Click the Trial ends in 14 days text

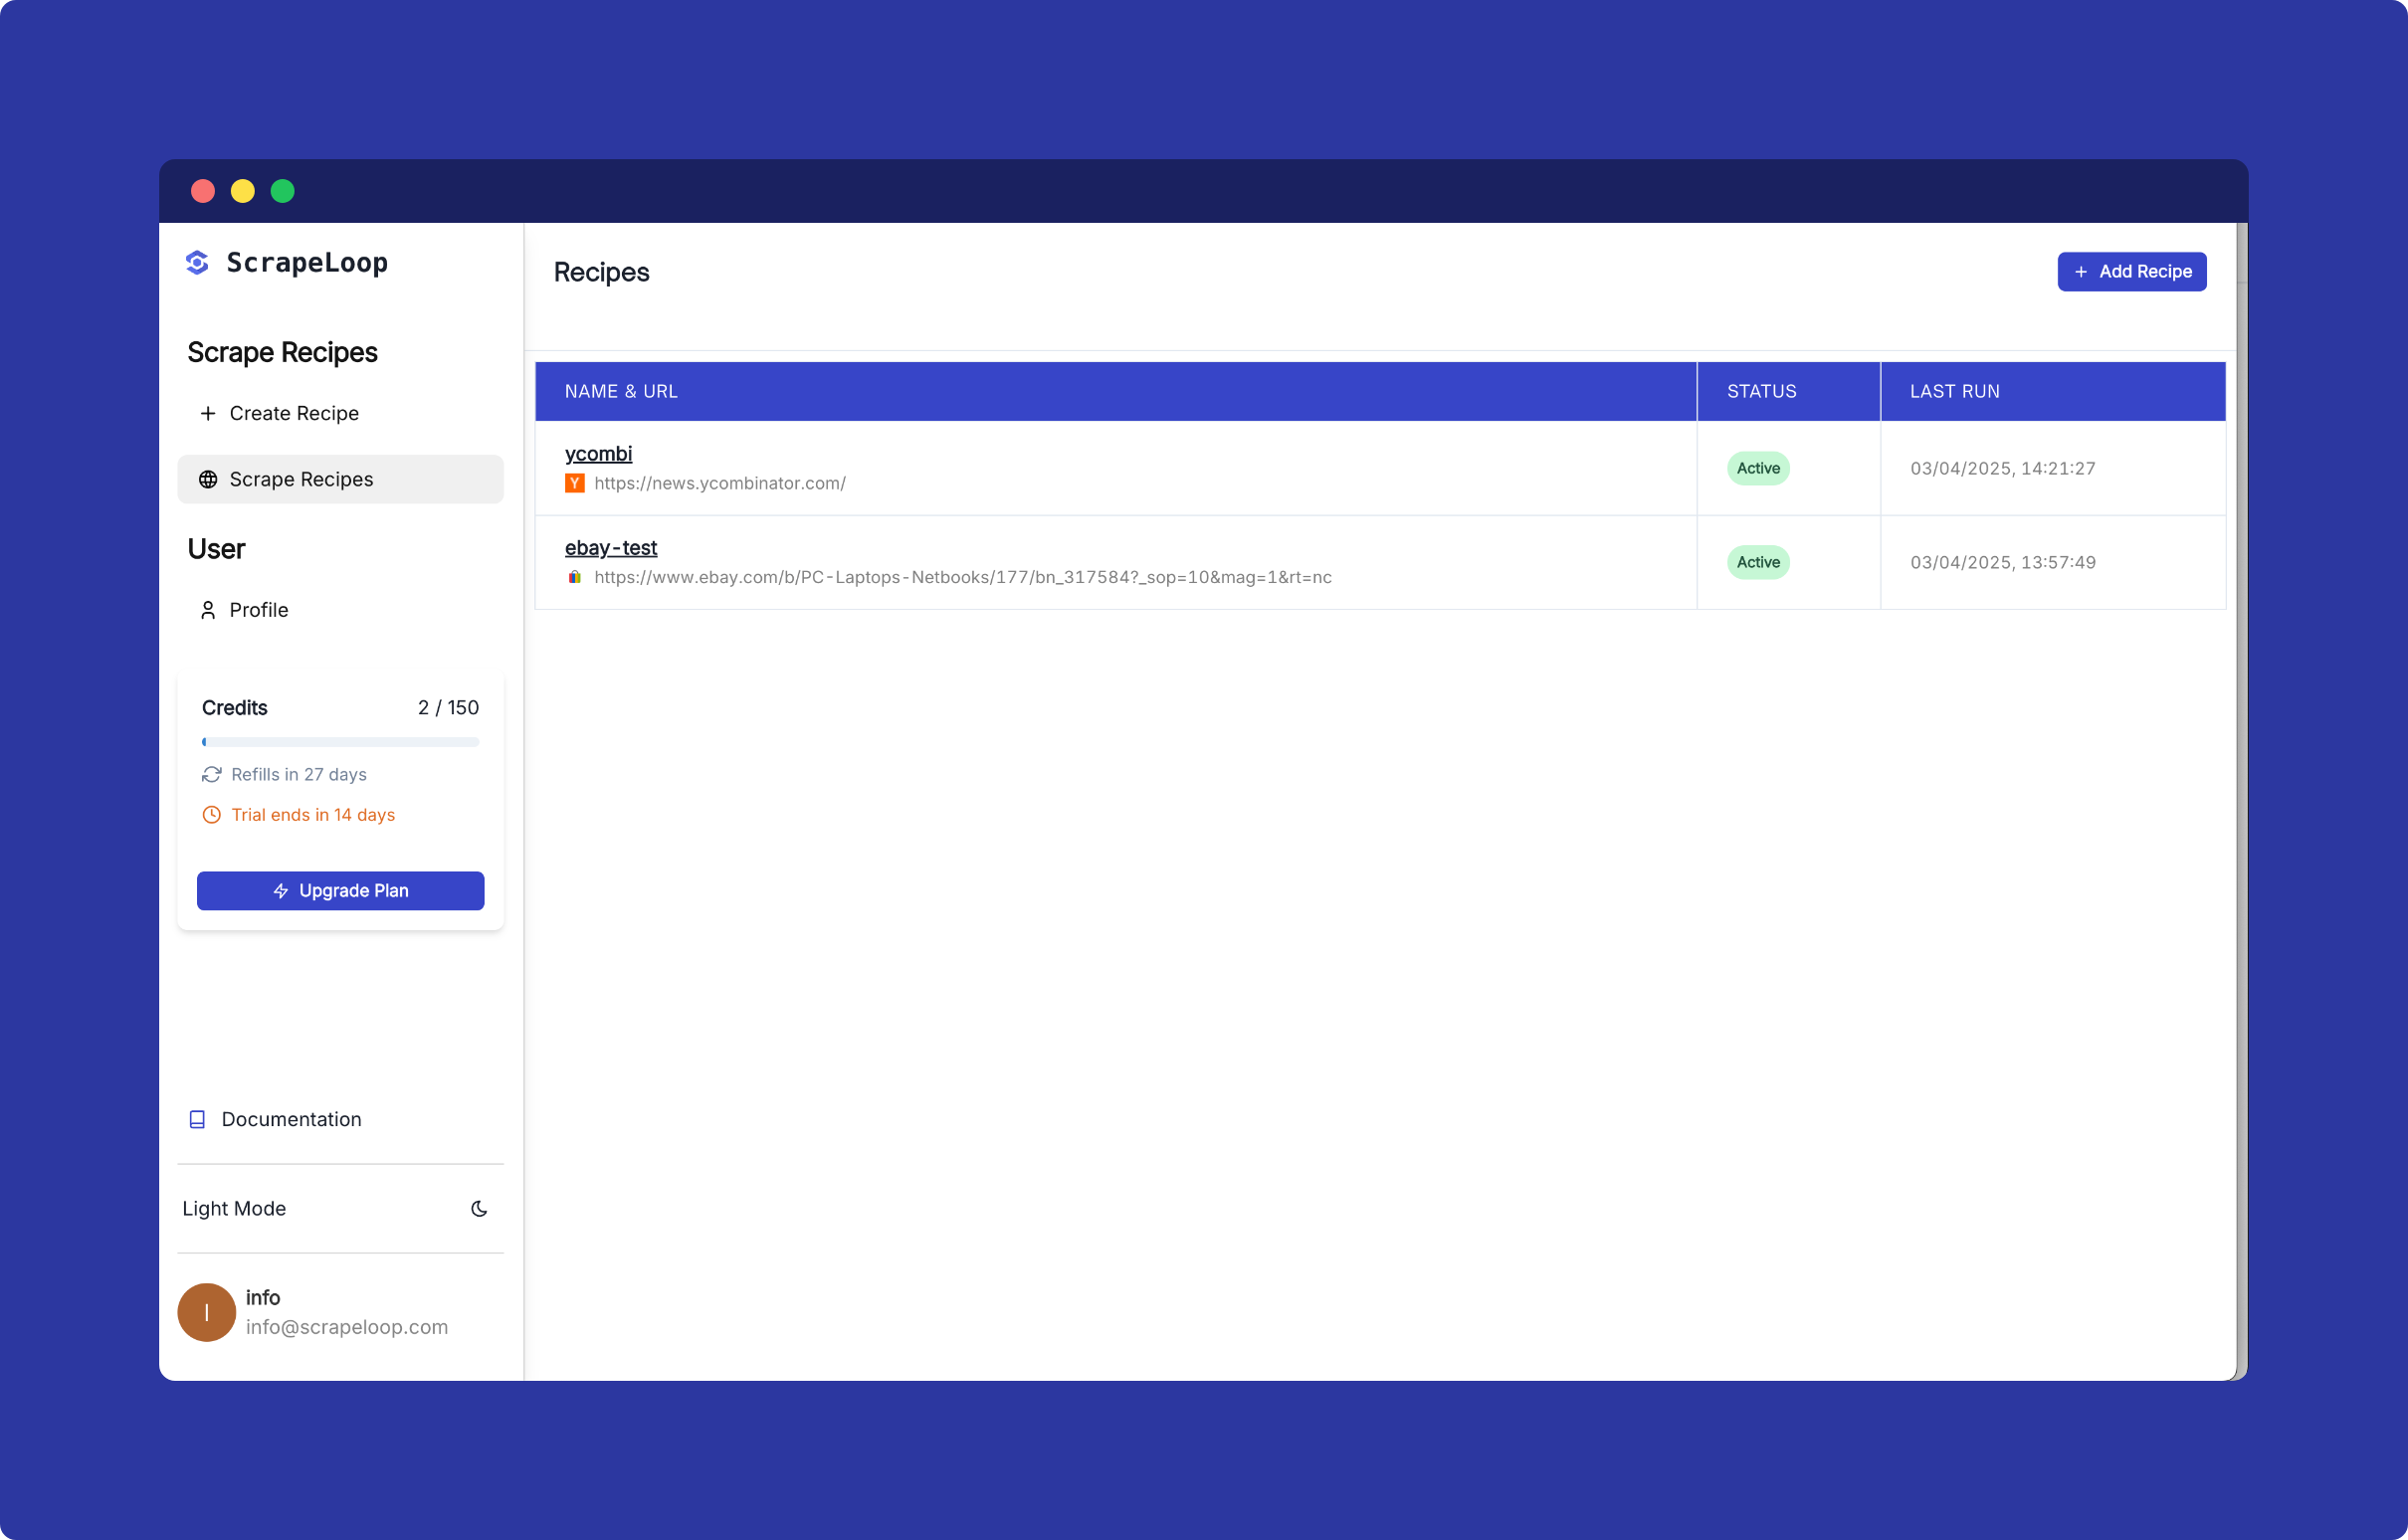coord(313,815)
